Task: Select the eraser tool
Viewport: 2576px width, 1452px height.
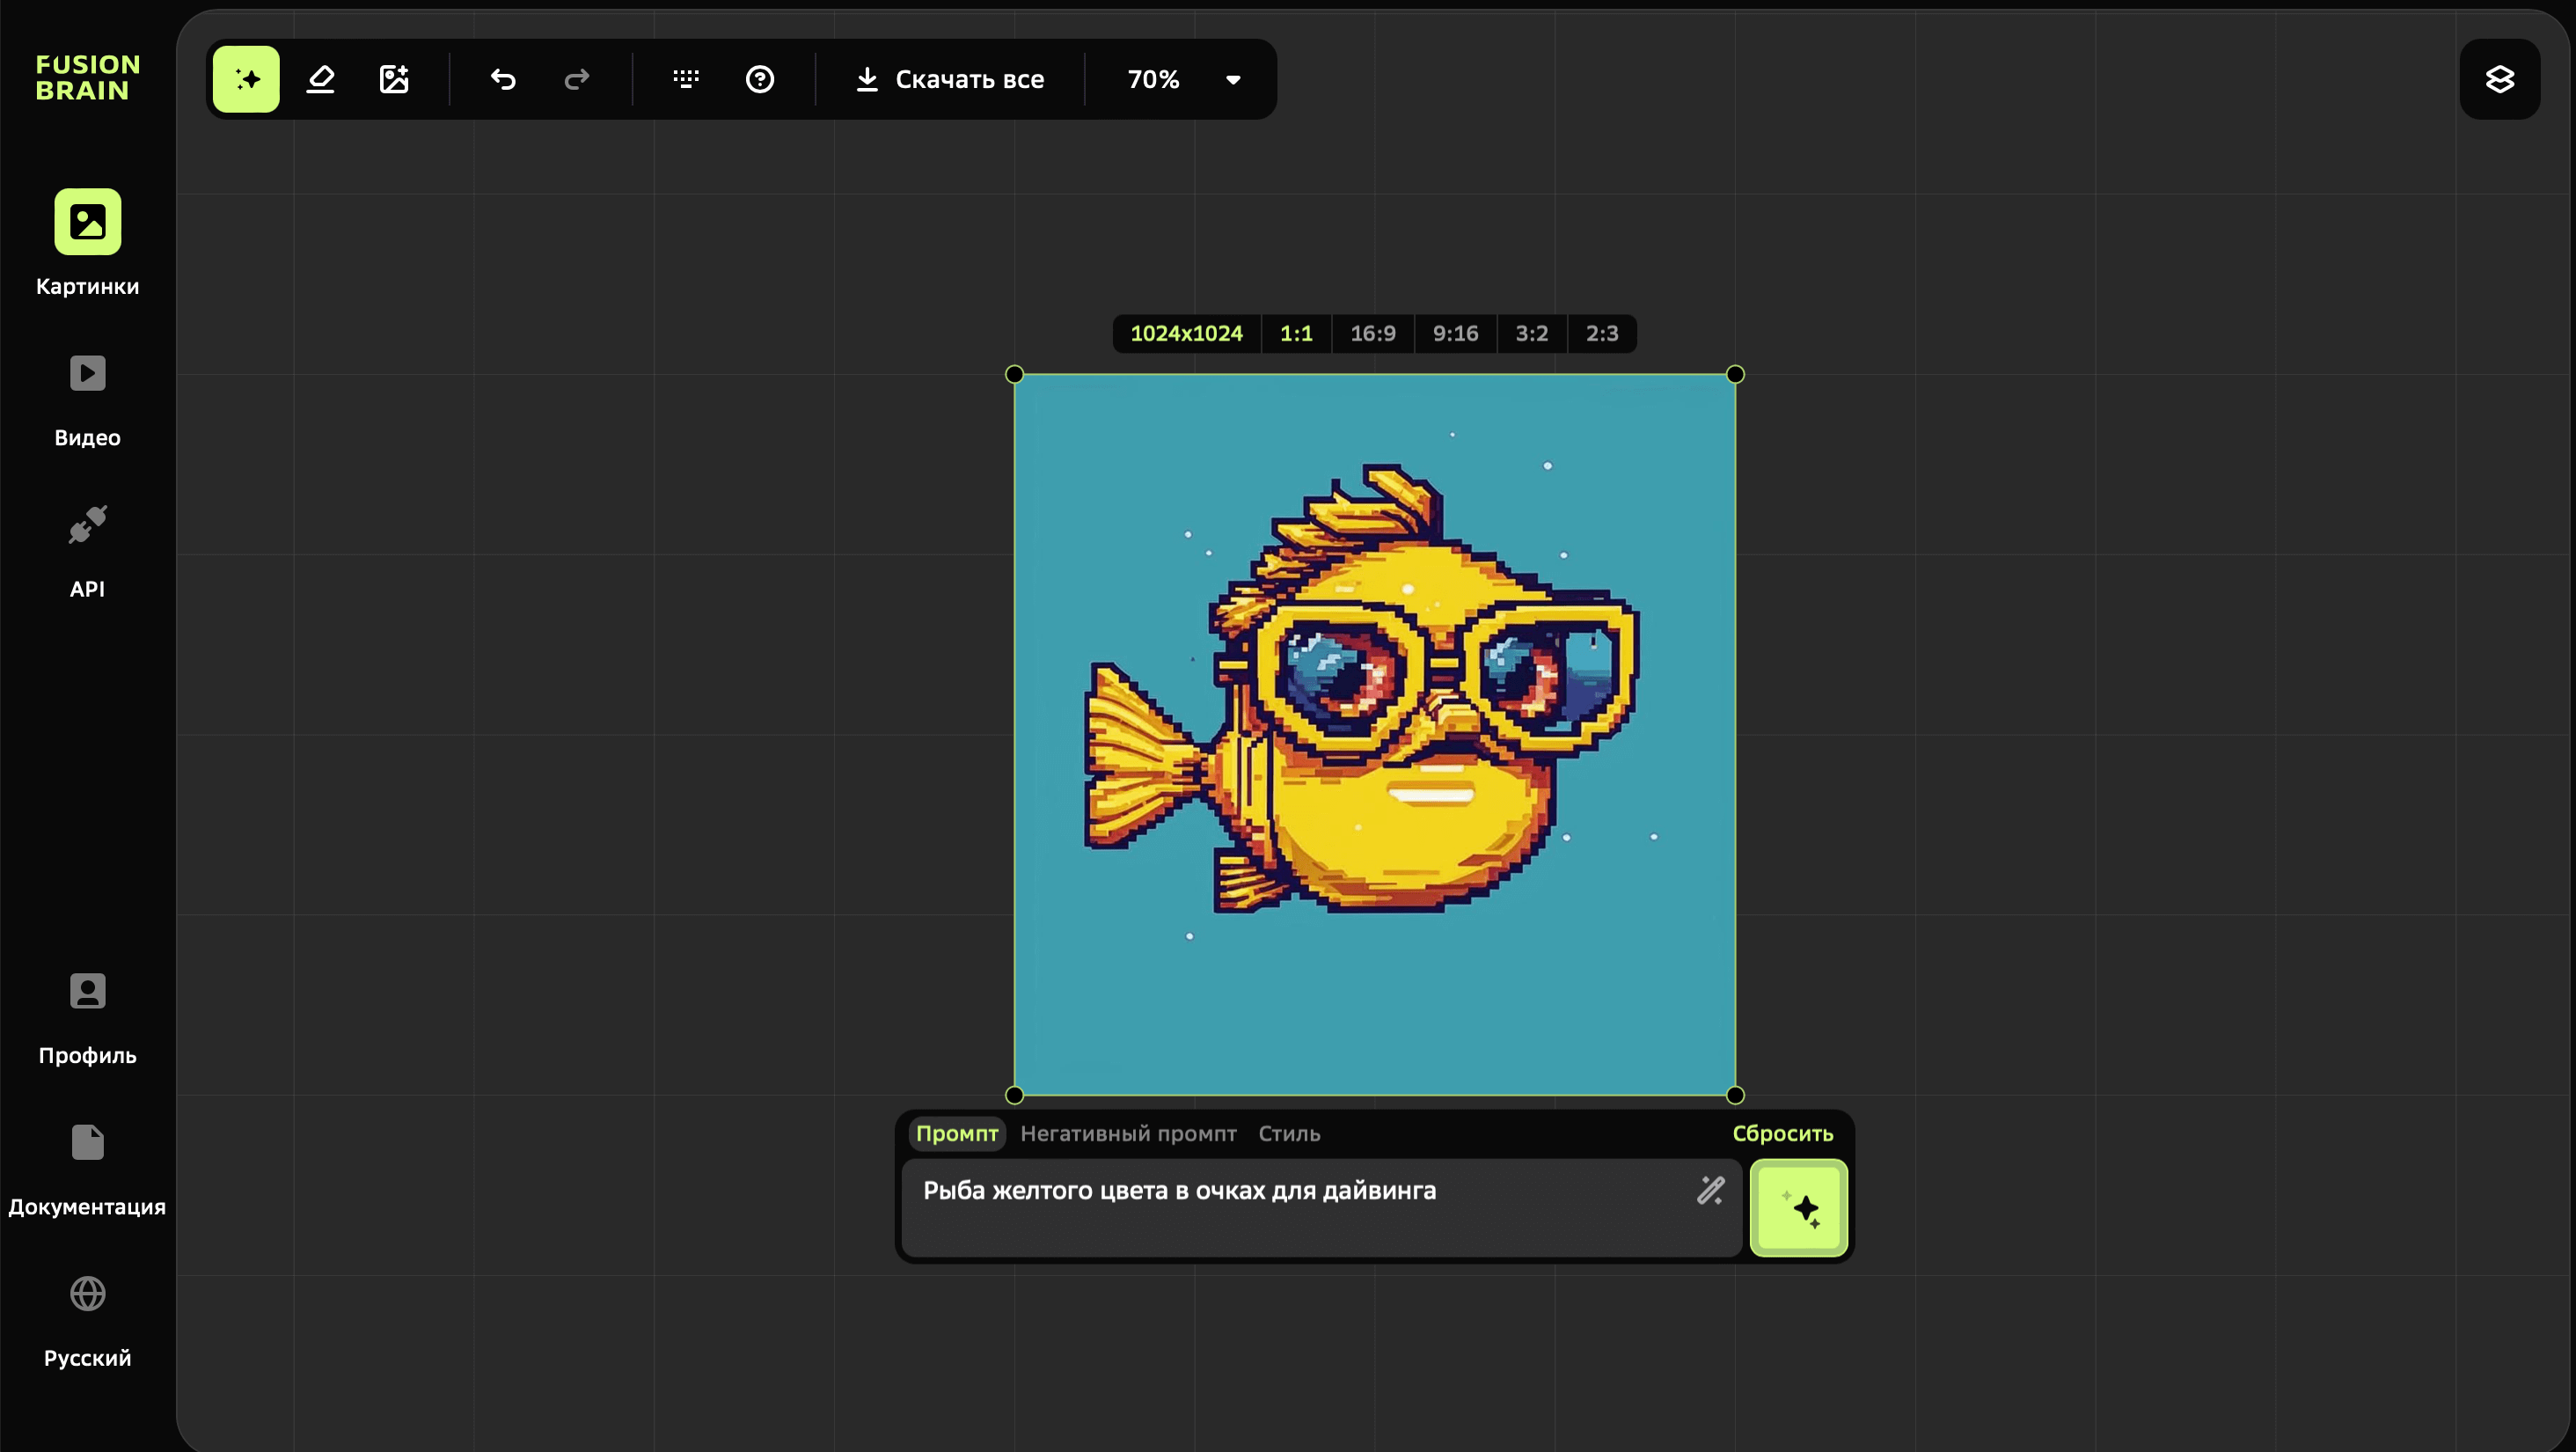Action: [320, 79]
